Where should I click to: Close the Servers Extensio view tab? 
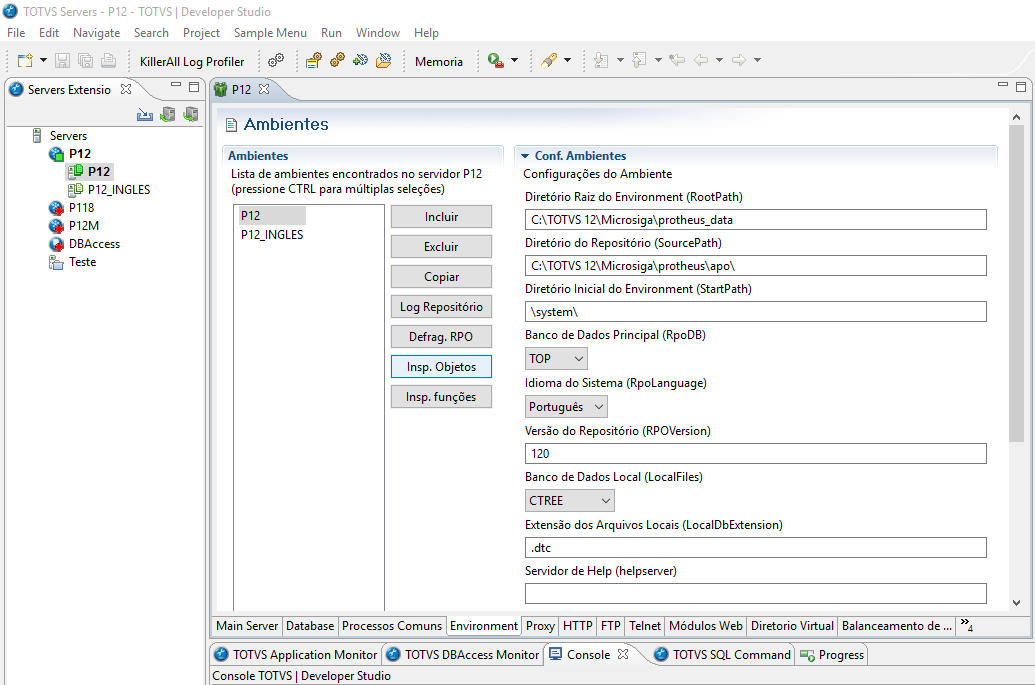tap(126, 89)
